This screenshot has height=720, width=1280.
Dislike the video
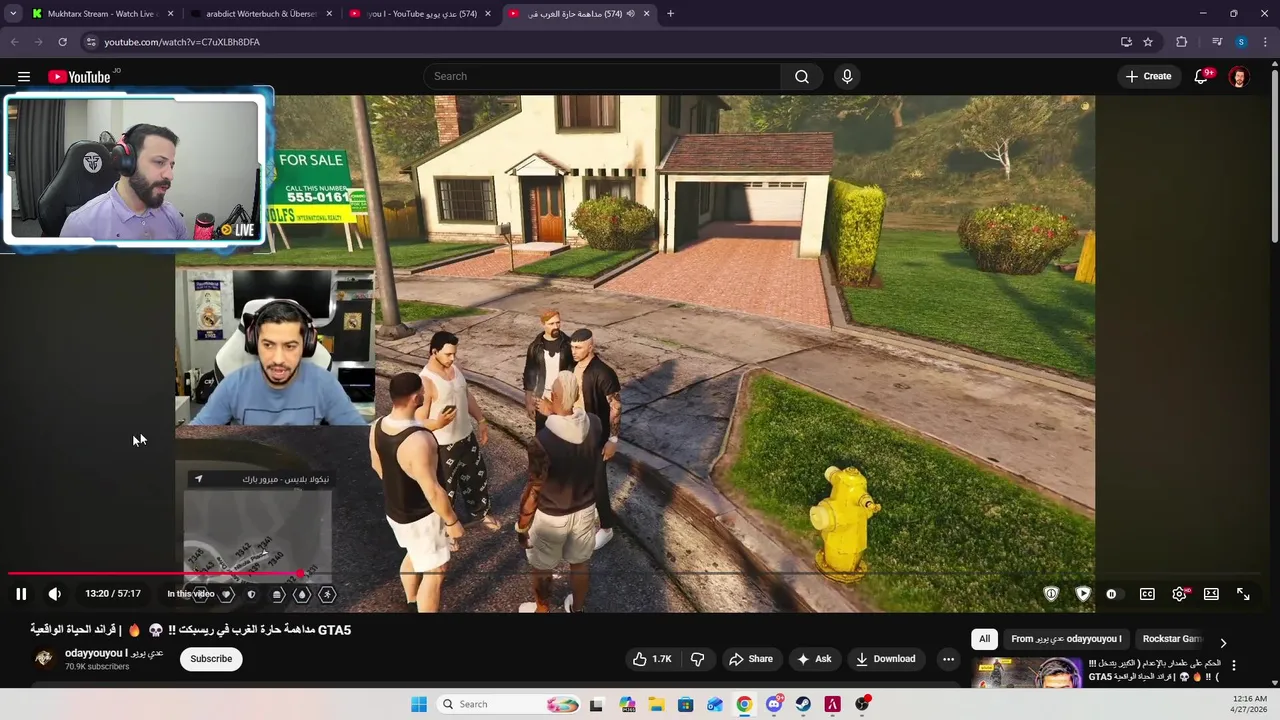698,659
